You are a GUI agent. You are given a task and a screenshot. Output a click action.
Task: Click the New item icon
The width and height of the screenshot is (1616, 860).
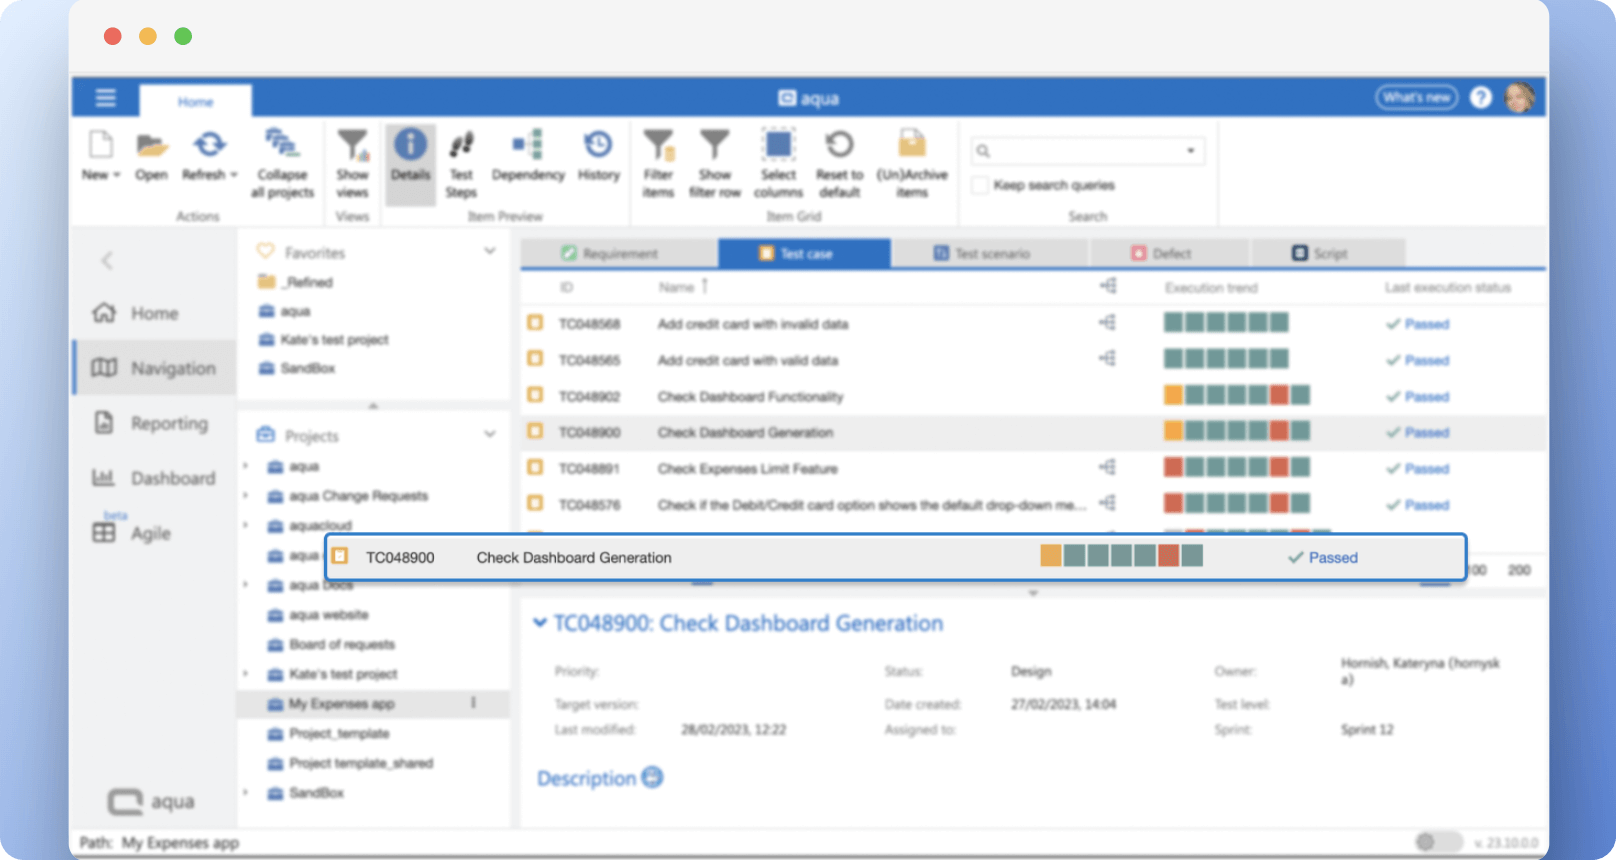click(100, 145)
